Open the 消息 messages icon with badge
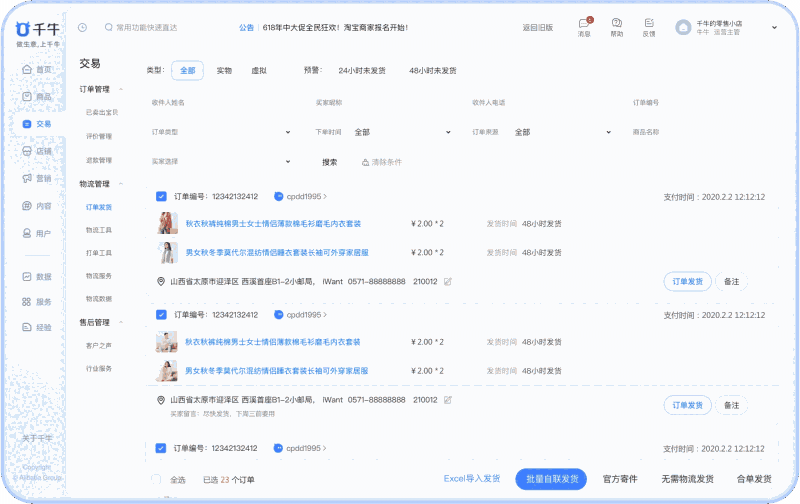Screen dimensions: 800x504 (584, 23)
